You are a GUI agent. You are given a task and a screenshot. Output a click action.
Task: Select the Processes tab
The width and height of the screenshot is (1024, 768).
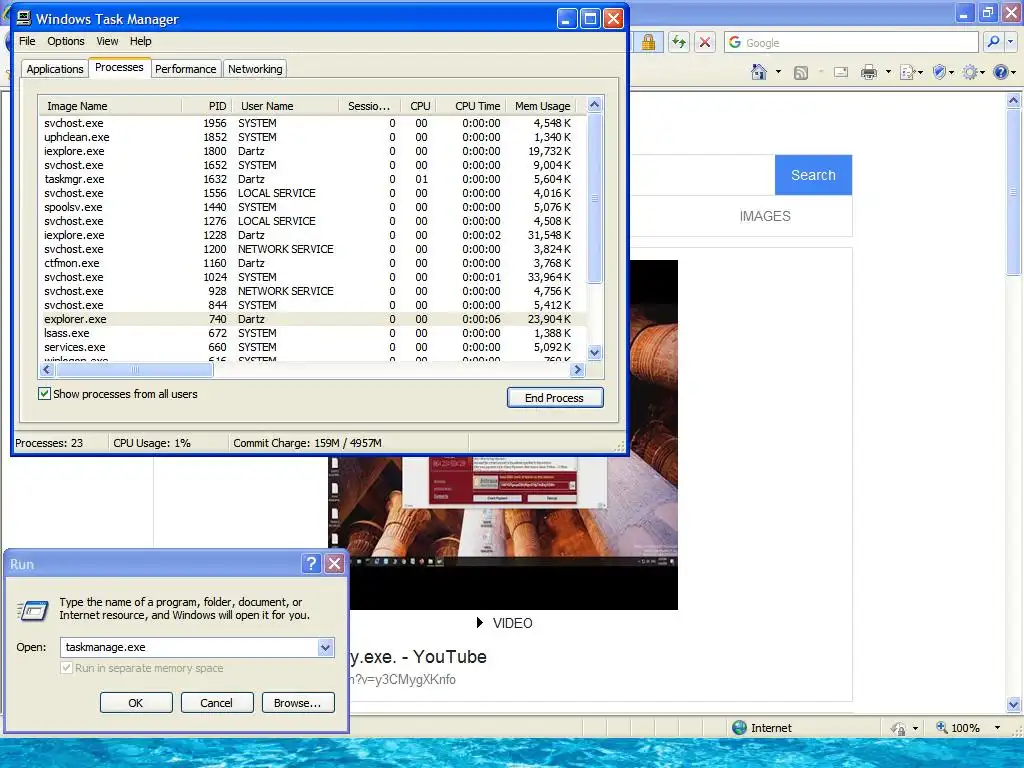pyautogui.click(x=119, y=67)
